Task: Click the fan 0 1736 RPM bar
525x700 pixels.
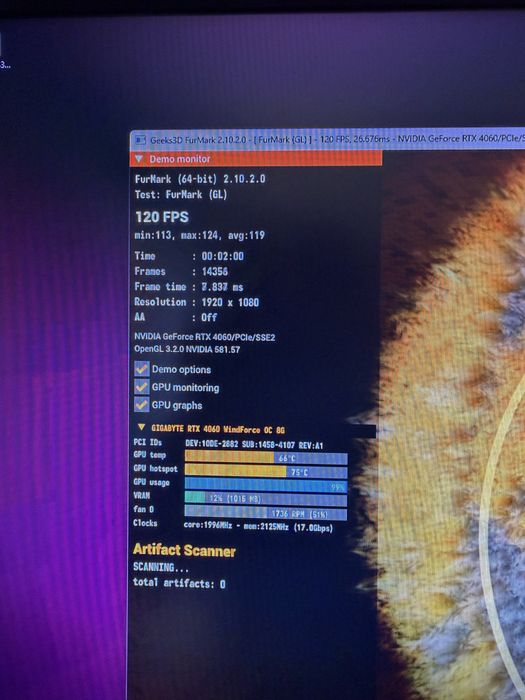Action: 266,513
